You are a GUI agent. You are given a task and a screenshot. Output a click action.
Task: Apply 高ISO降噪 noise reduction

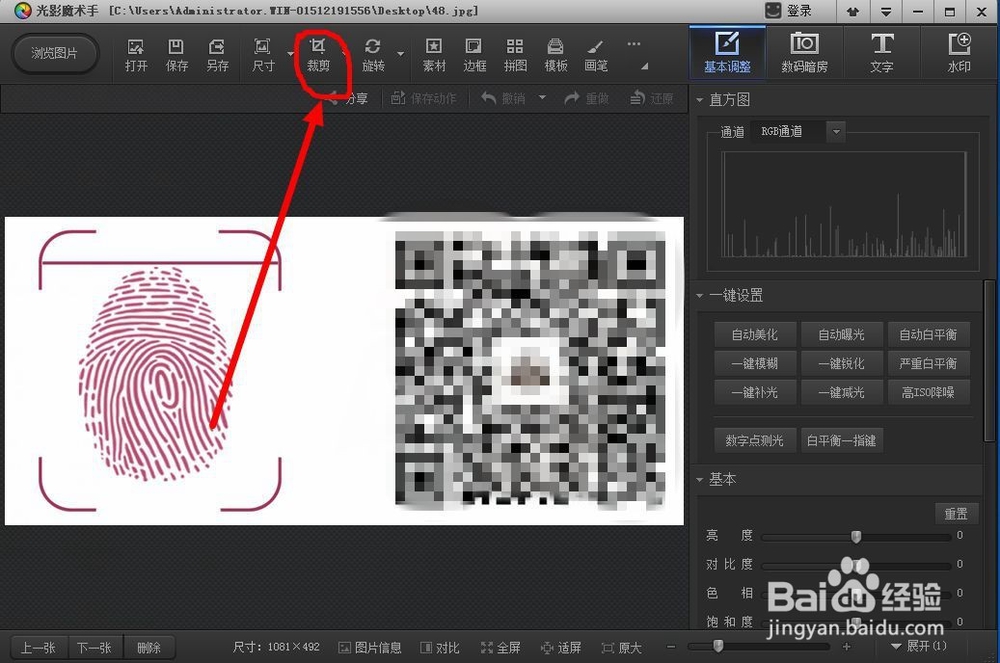click(929, 392)
